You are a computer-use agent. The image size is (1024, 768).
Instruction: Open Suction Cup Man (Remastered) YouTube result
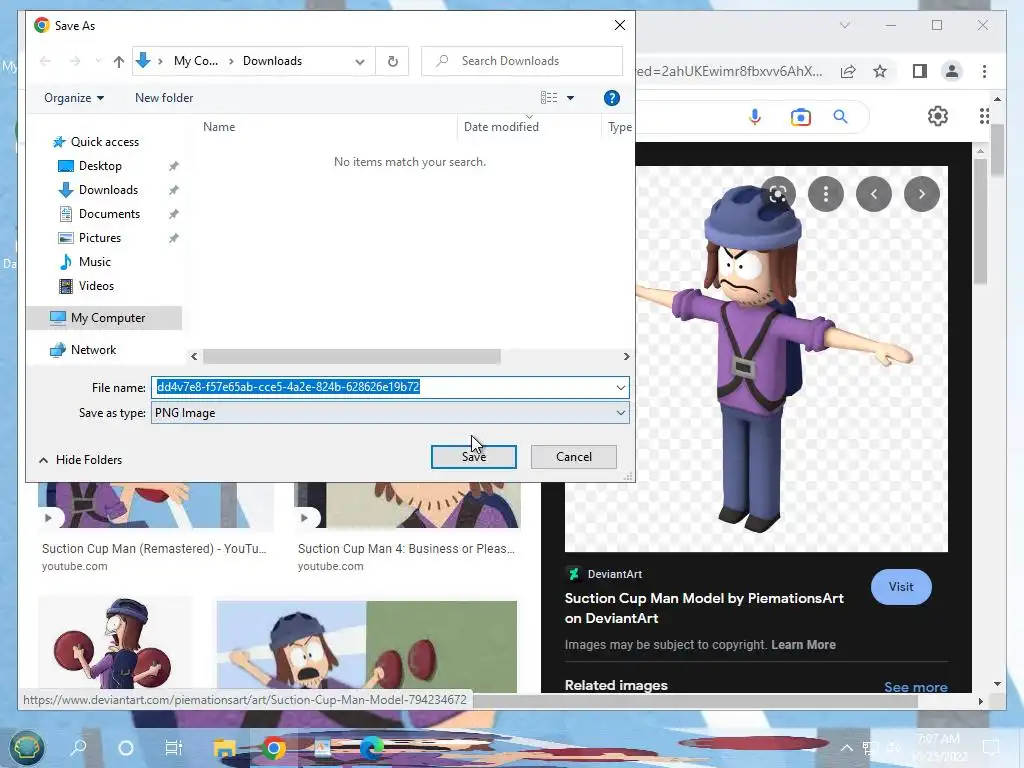154,549
